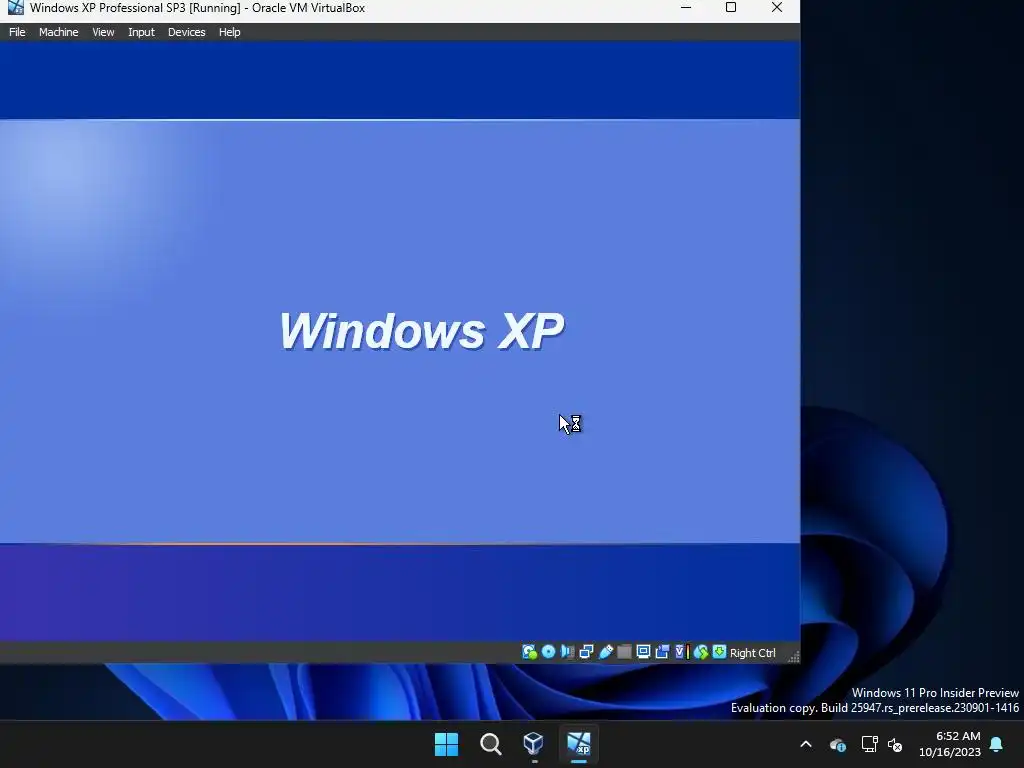Open the clock showing 6:52 AM
The width and height of the screenshot is (1024, 768).
pyautogui.click(x=950, y=744)
